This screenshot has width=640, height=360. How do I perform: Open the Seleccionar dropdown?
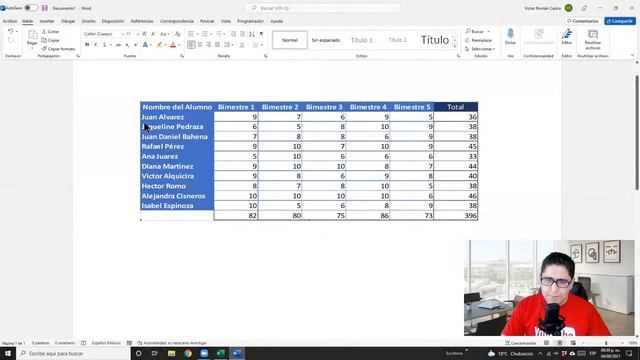pos(480,49)
